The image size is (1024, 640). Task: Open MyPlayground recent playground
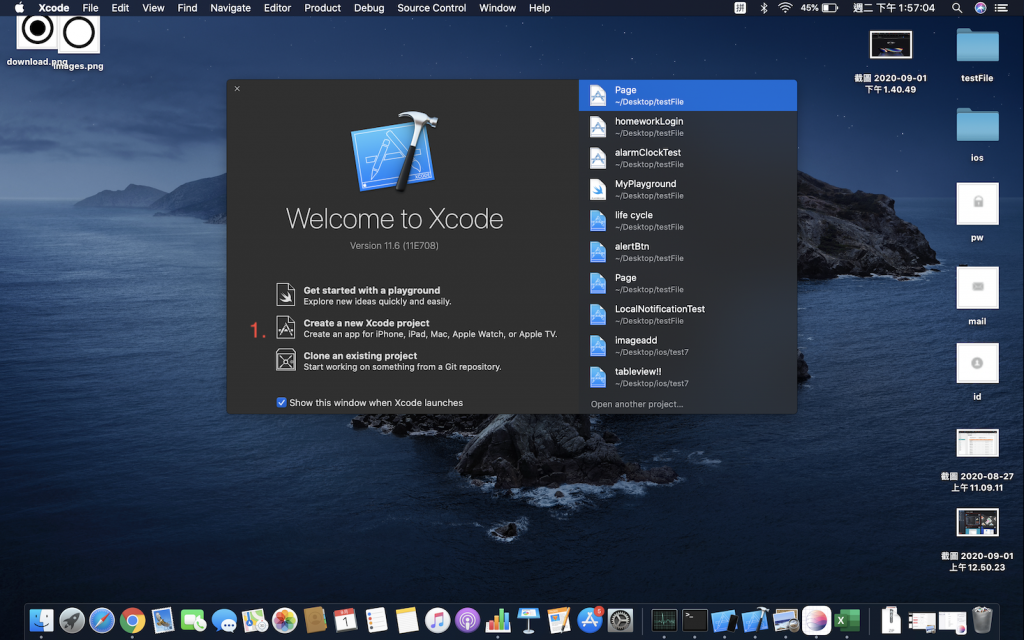[x=688, y=189]
